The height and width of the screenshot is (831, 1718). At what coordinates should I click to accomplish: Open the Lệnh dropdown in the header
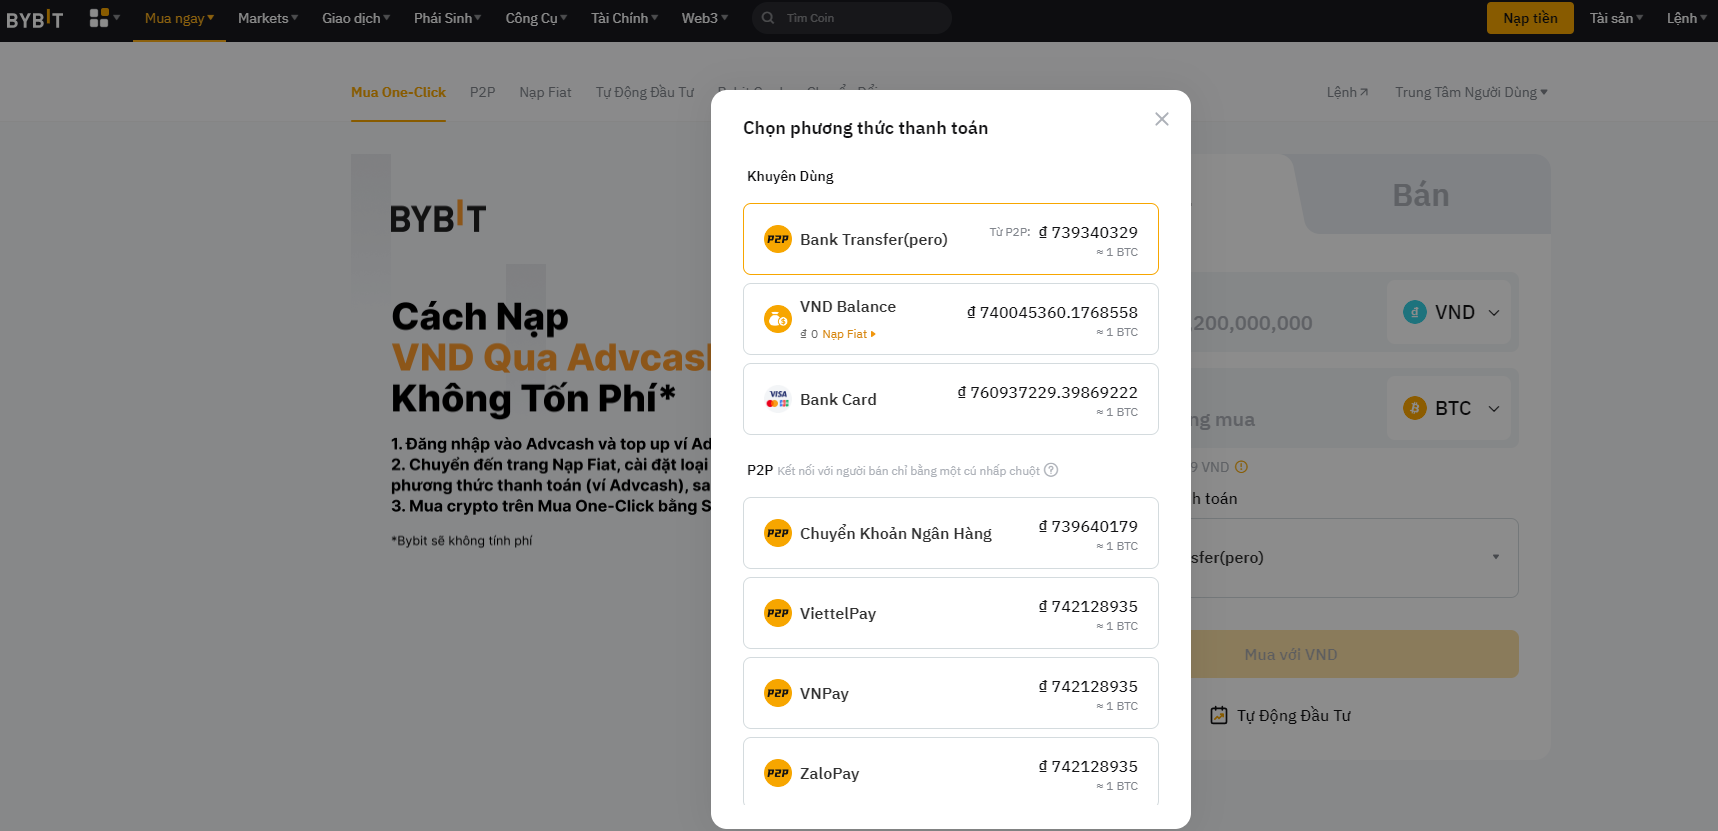[1687, 18]
